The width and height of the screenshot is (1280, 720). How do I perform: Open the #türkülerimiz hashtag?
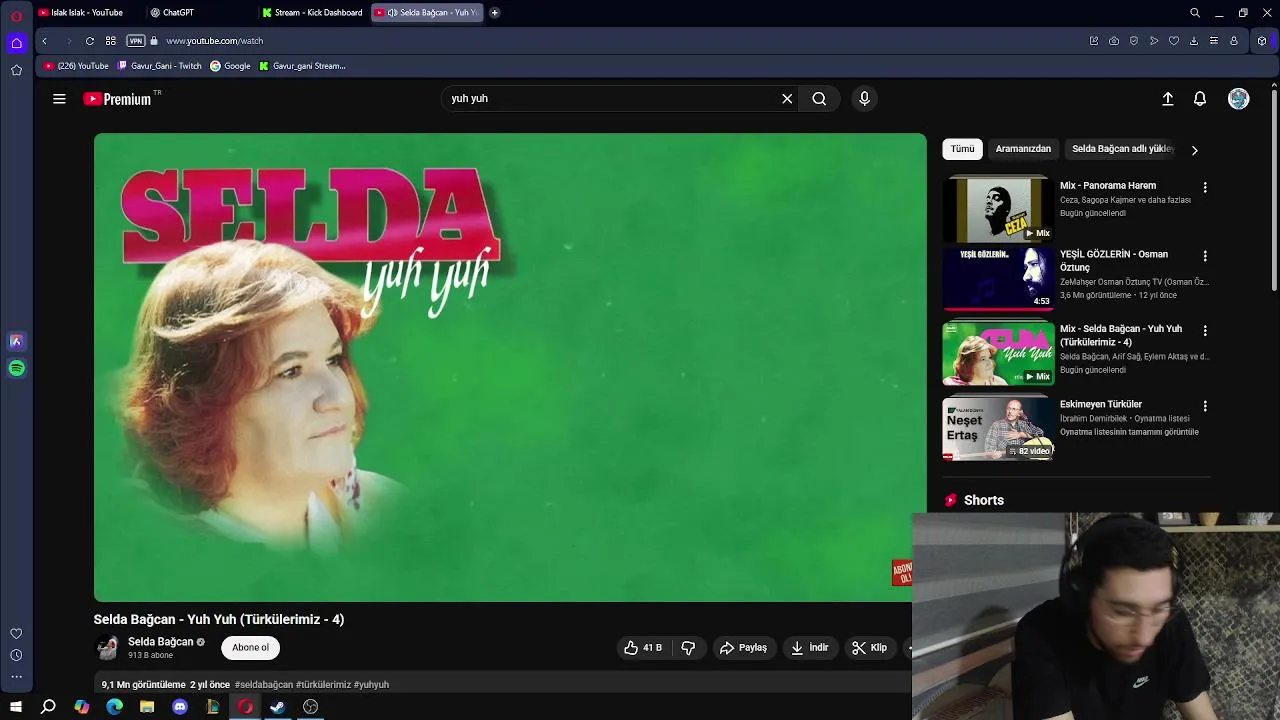coord(323,685)
